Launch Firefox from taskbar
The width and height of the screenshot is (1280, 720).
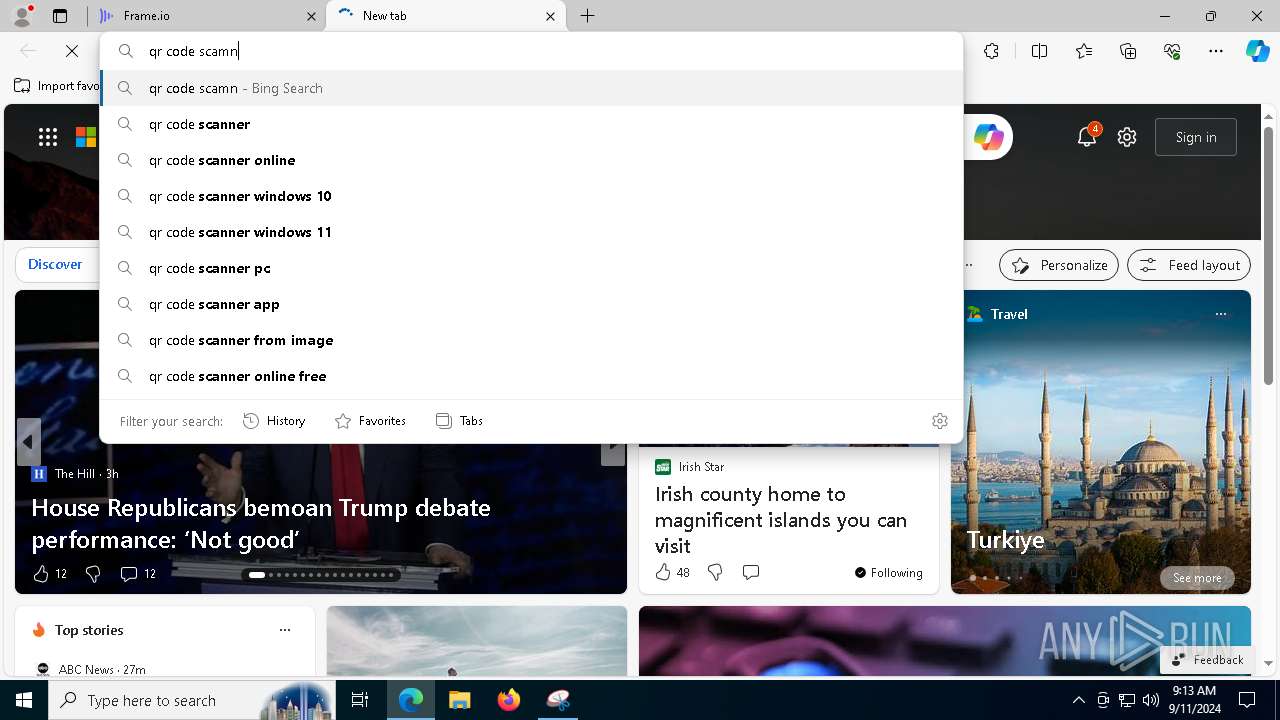click(509, 700)
